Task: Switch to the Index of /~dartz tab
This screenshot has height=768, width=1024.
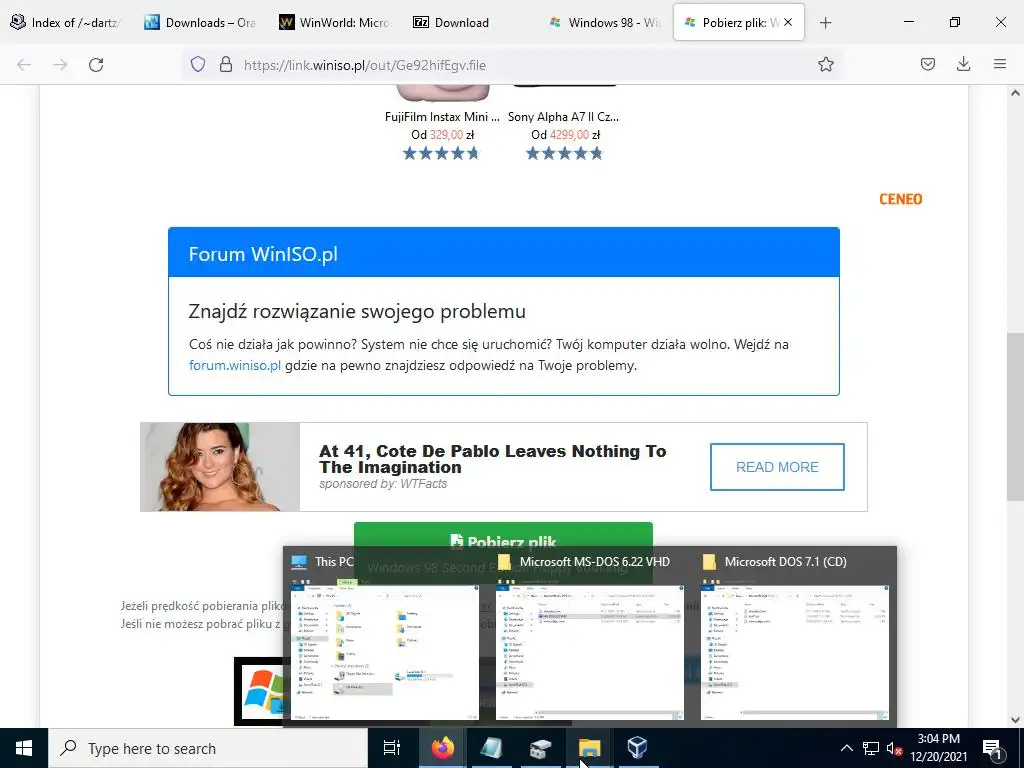Action: [x=67, y=22]
